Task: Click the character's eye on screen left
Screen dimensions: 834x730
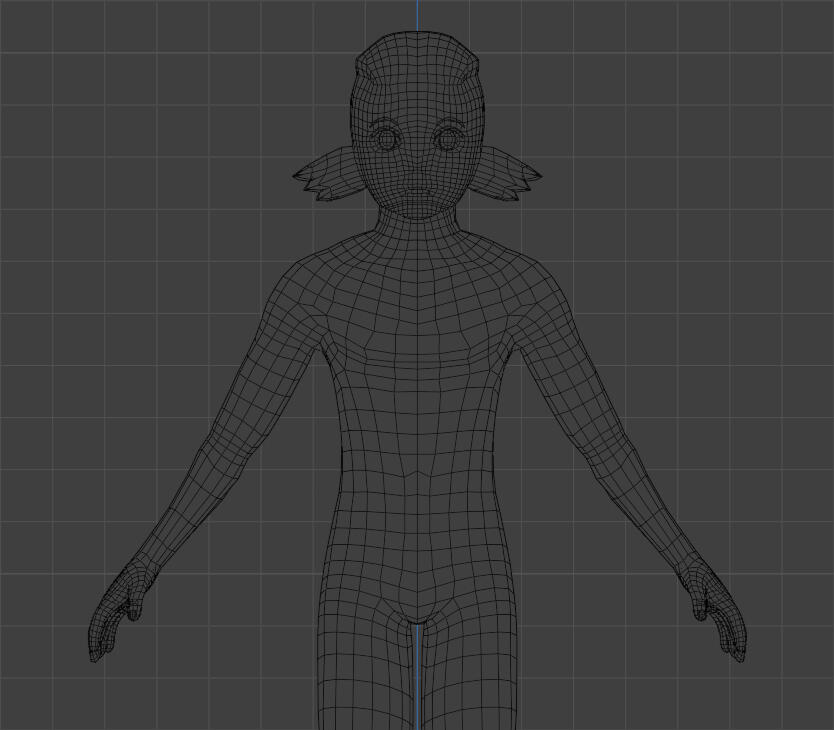Action: tap(386, 138)
